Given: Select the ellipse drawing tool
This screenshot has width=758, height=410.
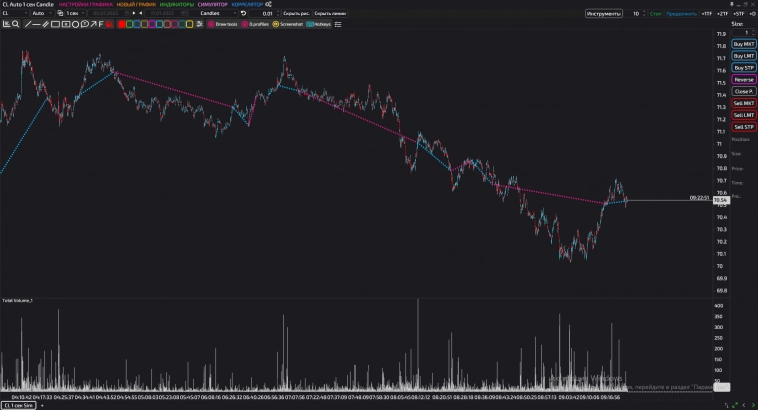Looking at the screenshot, I should [75, 23].
